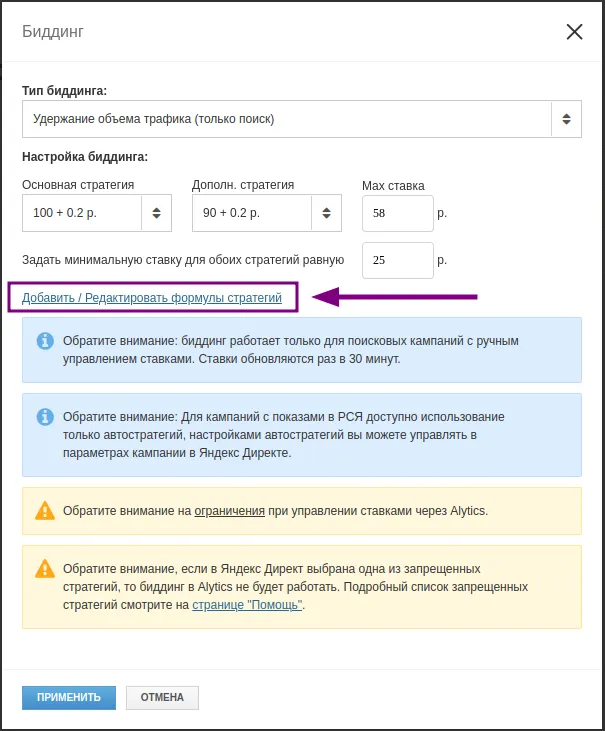Click the ПРИМЕНИТЬ button
605x731 pixels.
click(x=69, y=697)
